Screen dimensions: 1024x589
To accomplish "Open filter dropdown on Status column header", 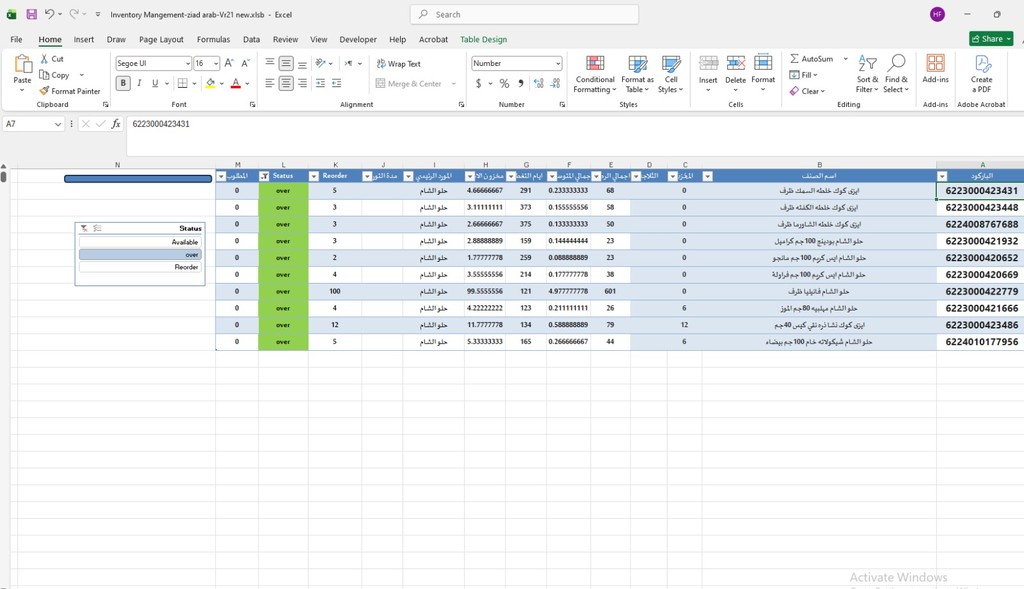I will [264, 176].
